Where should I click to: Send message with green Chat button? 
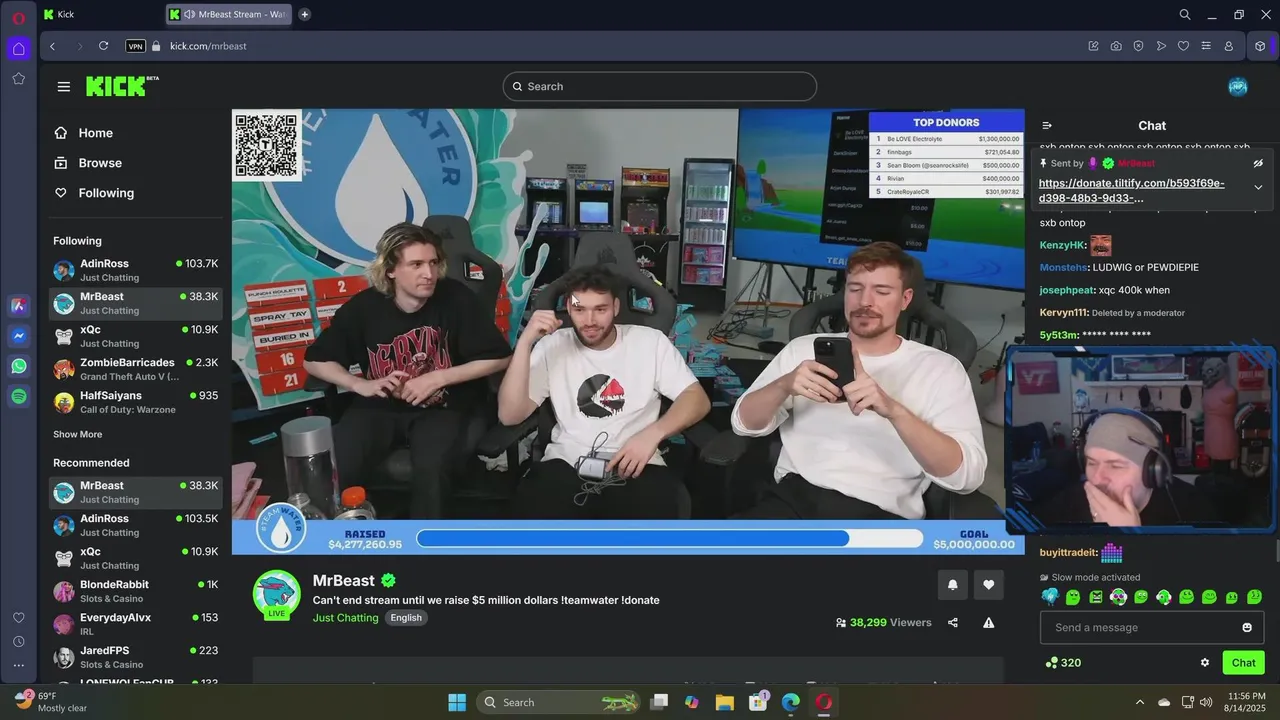point(1243,663)
